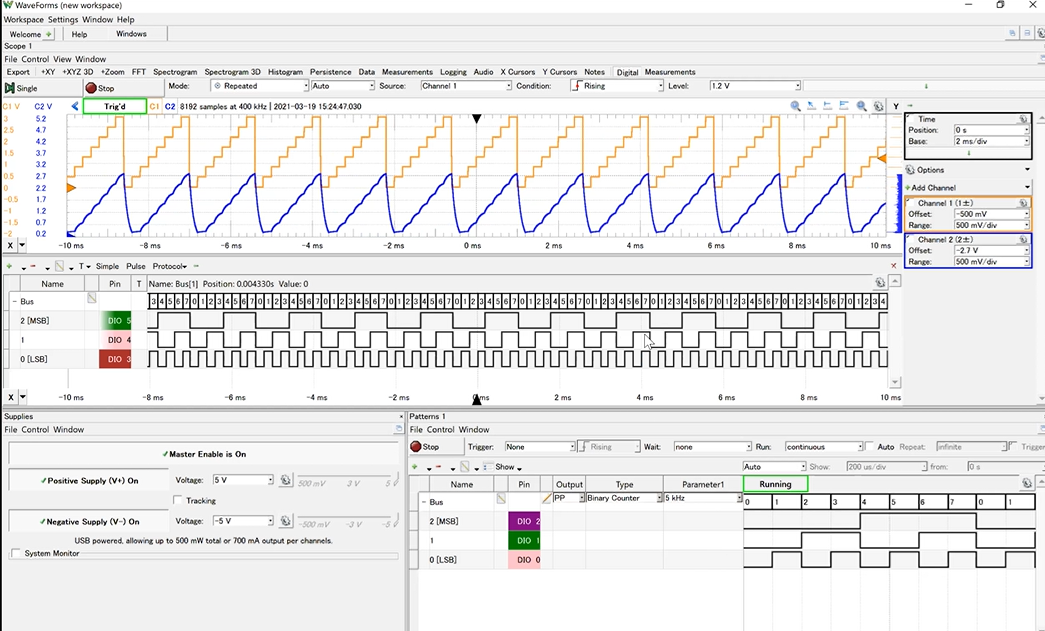Toggle Channel 1 enable checkbox
The width and height of the screenshot is (1045, 631).
tap(910, 202)
